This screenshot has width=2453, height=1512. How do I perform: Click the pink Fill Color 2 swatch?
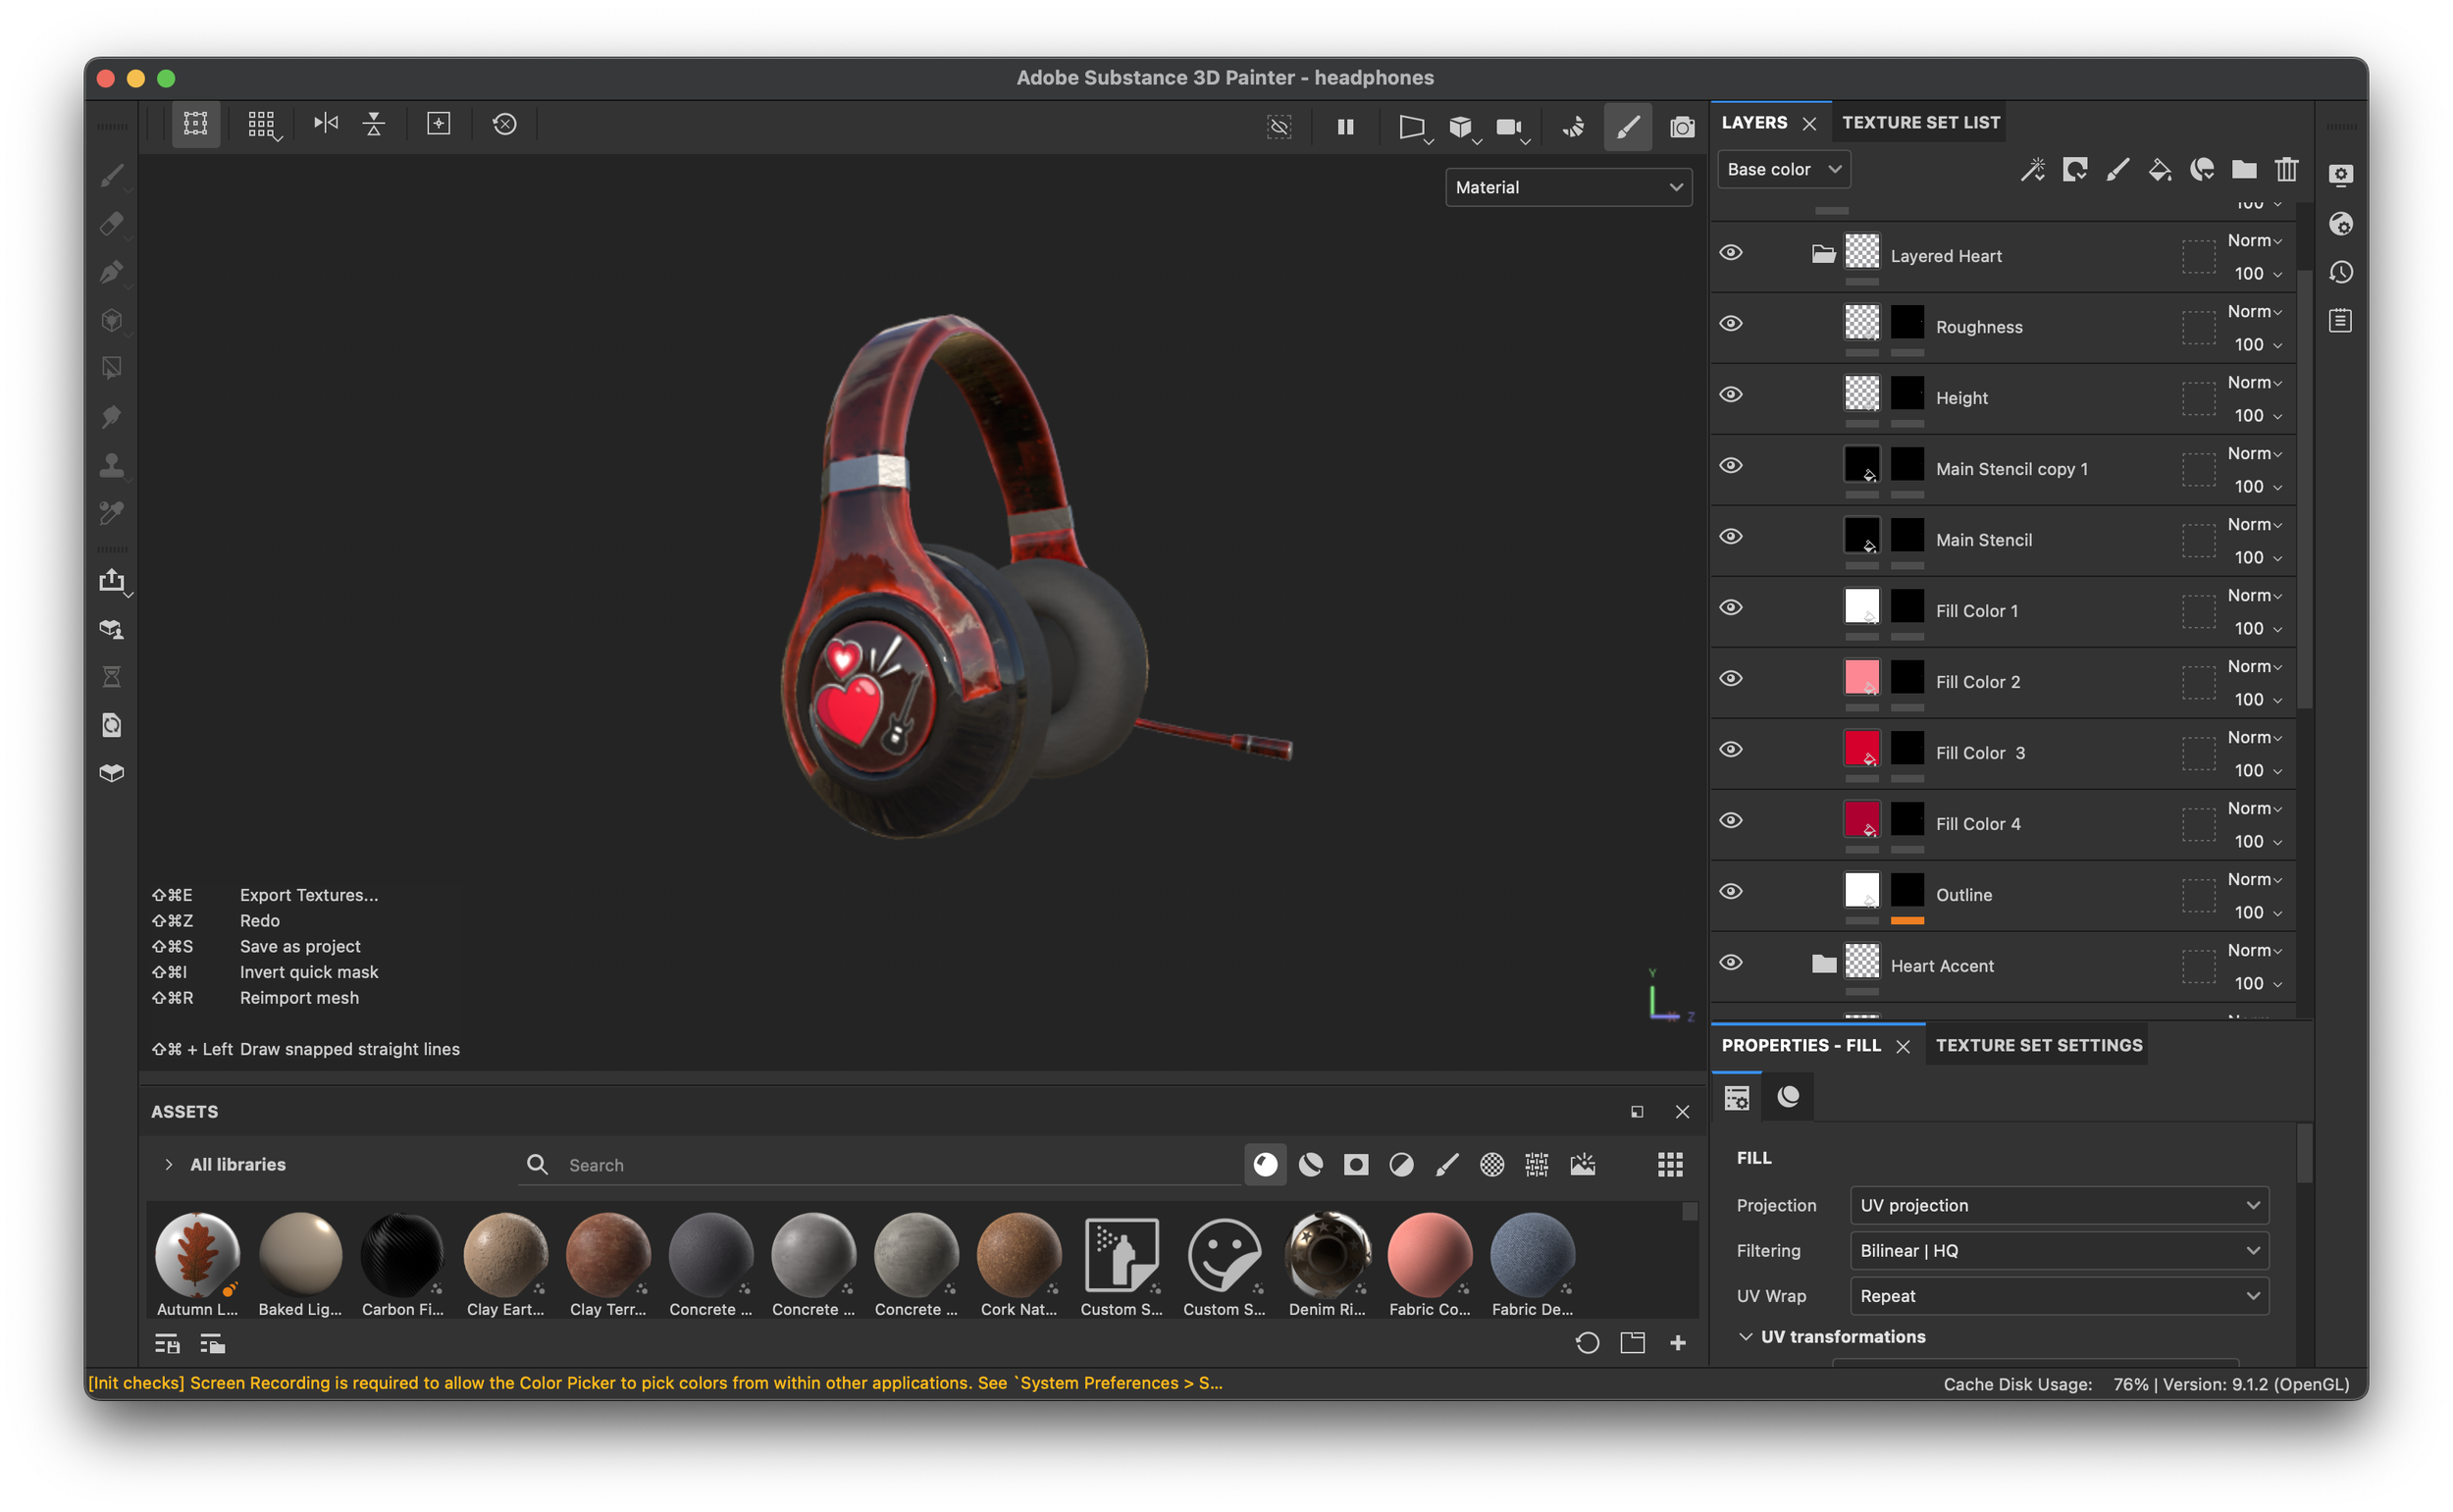click(1861, 678)
